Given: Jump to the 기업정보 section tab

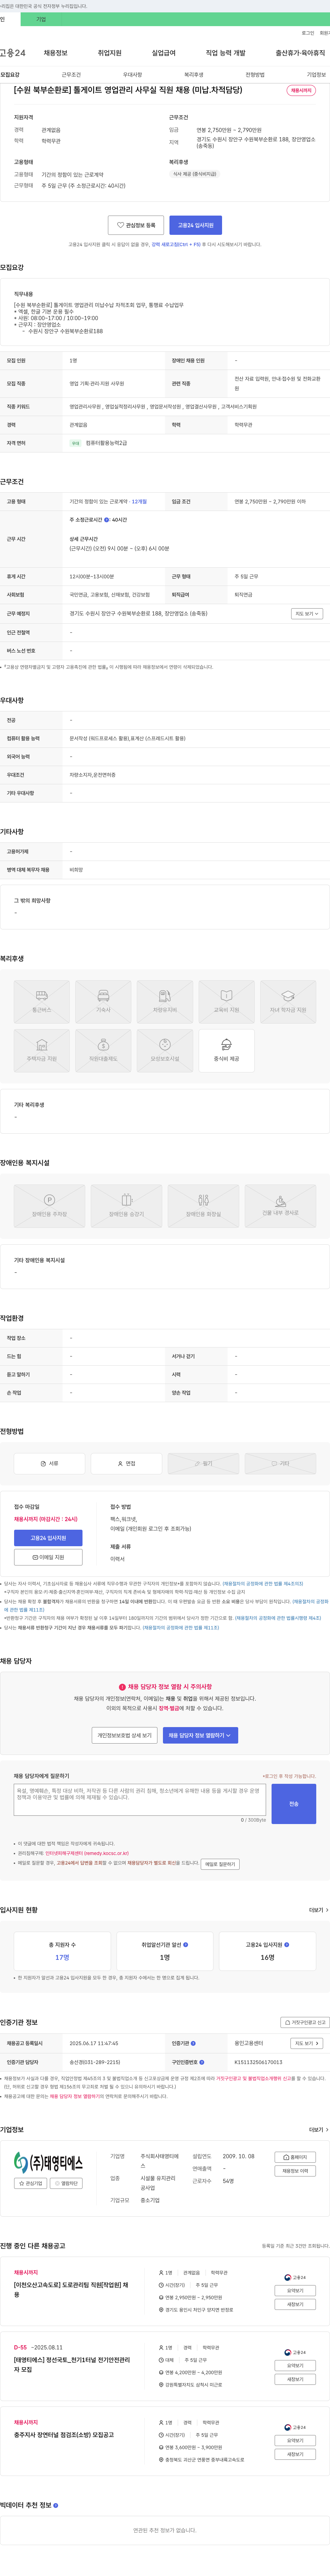Looking at the screenshot, I should point(316,75).
